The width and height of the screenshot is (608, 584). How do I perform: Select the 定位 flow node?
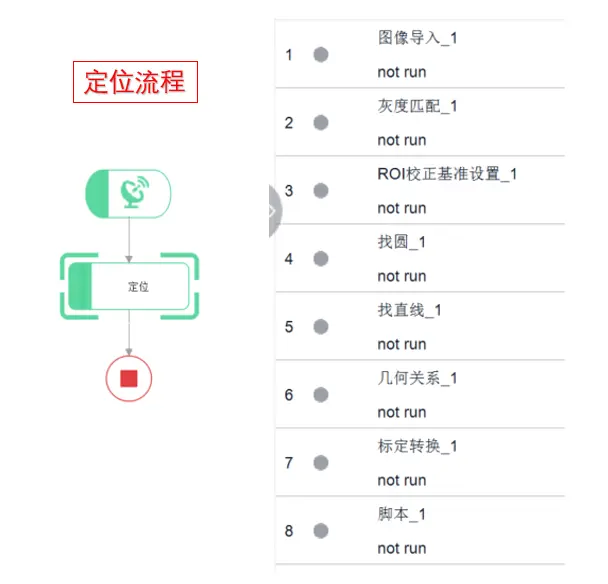129,286
